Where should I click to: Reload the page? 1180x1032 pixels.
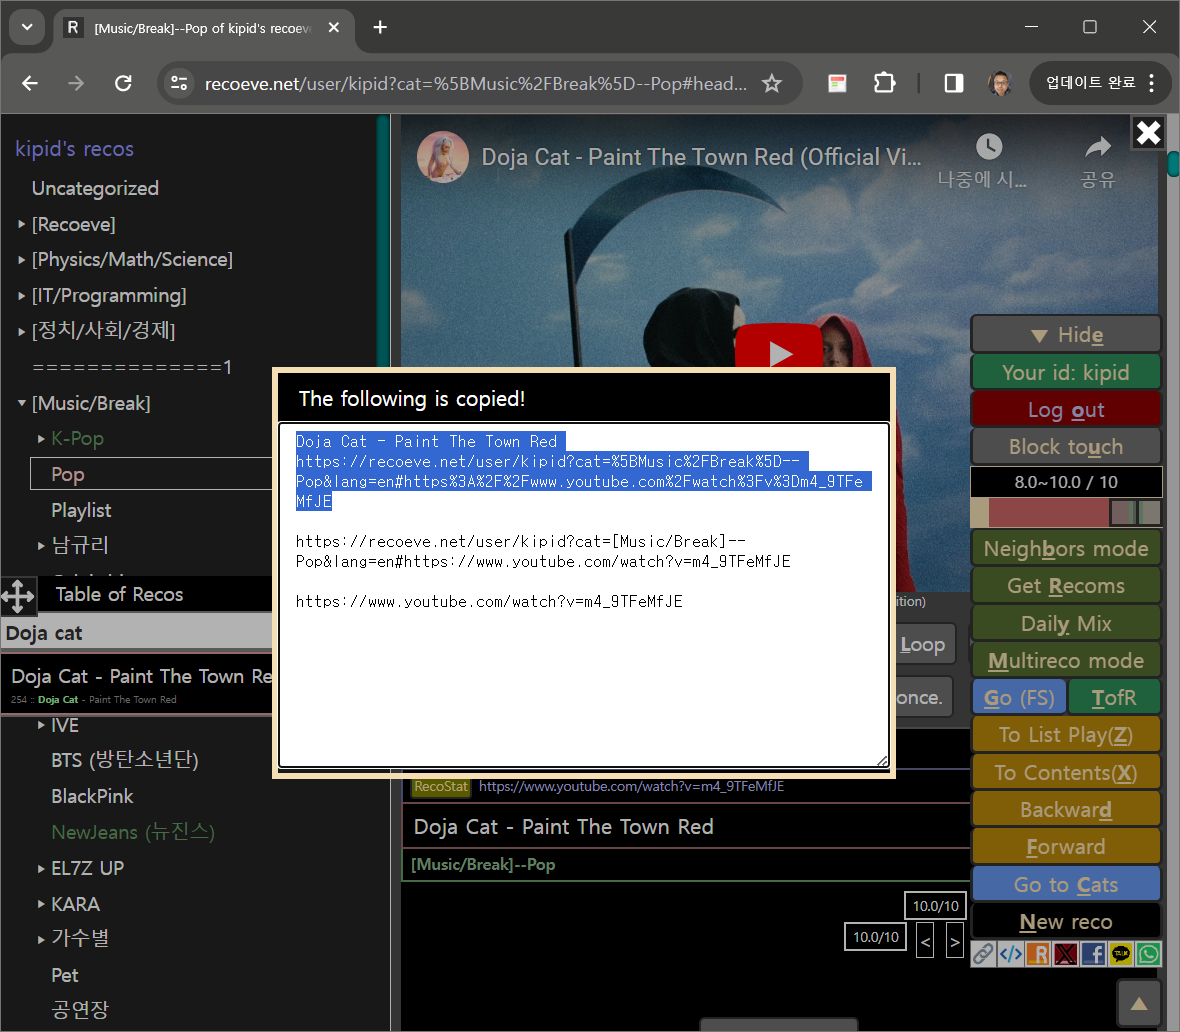click(x=123, y=83)
